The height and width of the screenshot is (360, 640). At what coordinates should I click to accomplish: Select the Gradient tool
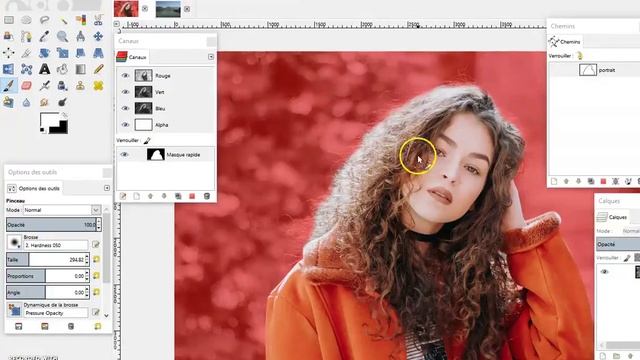click(x=80, y=69)
